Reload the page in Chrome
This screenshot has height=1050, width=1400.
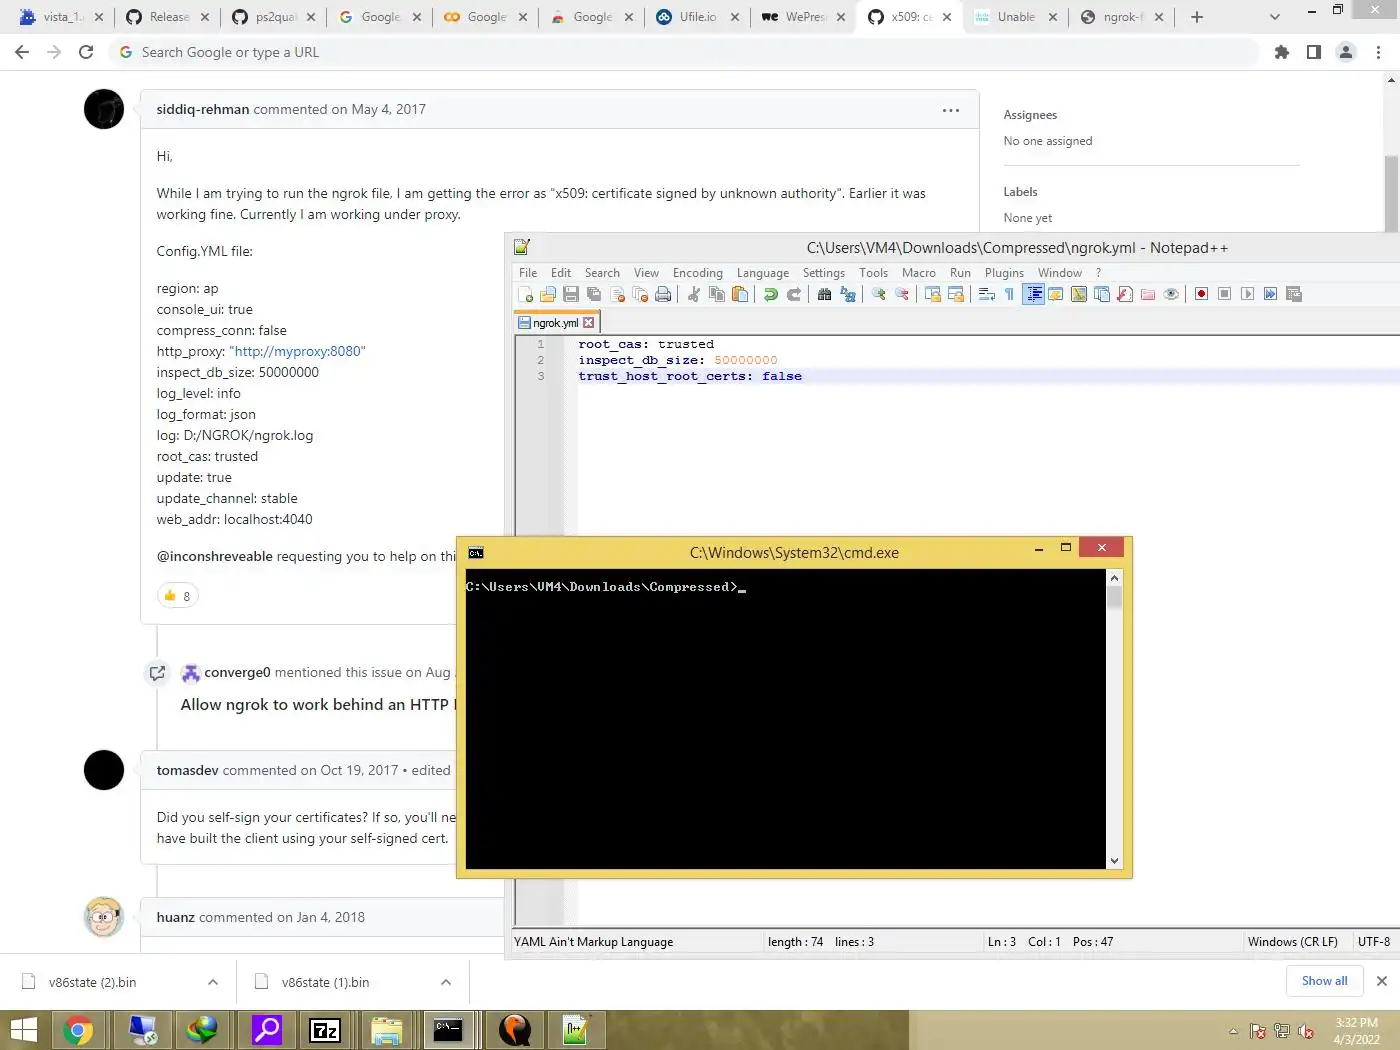click(86, 52)
